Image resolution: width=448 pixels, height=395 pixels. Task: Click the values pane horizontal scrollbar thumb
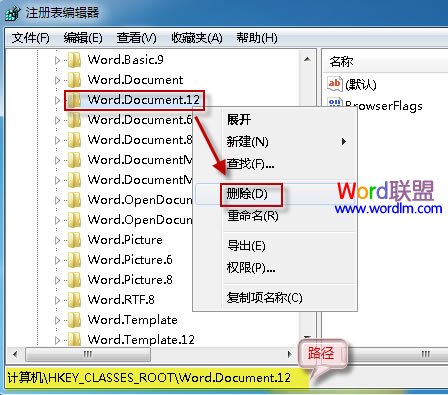397,354
